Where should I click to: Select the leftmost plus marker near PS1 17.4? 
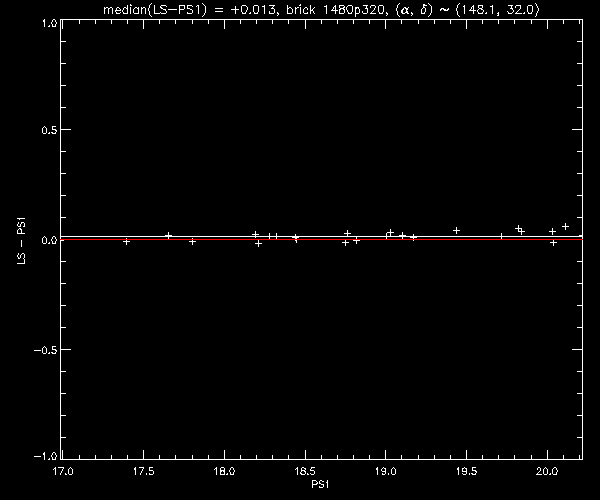[x=127, y=242]
